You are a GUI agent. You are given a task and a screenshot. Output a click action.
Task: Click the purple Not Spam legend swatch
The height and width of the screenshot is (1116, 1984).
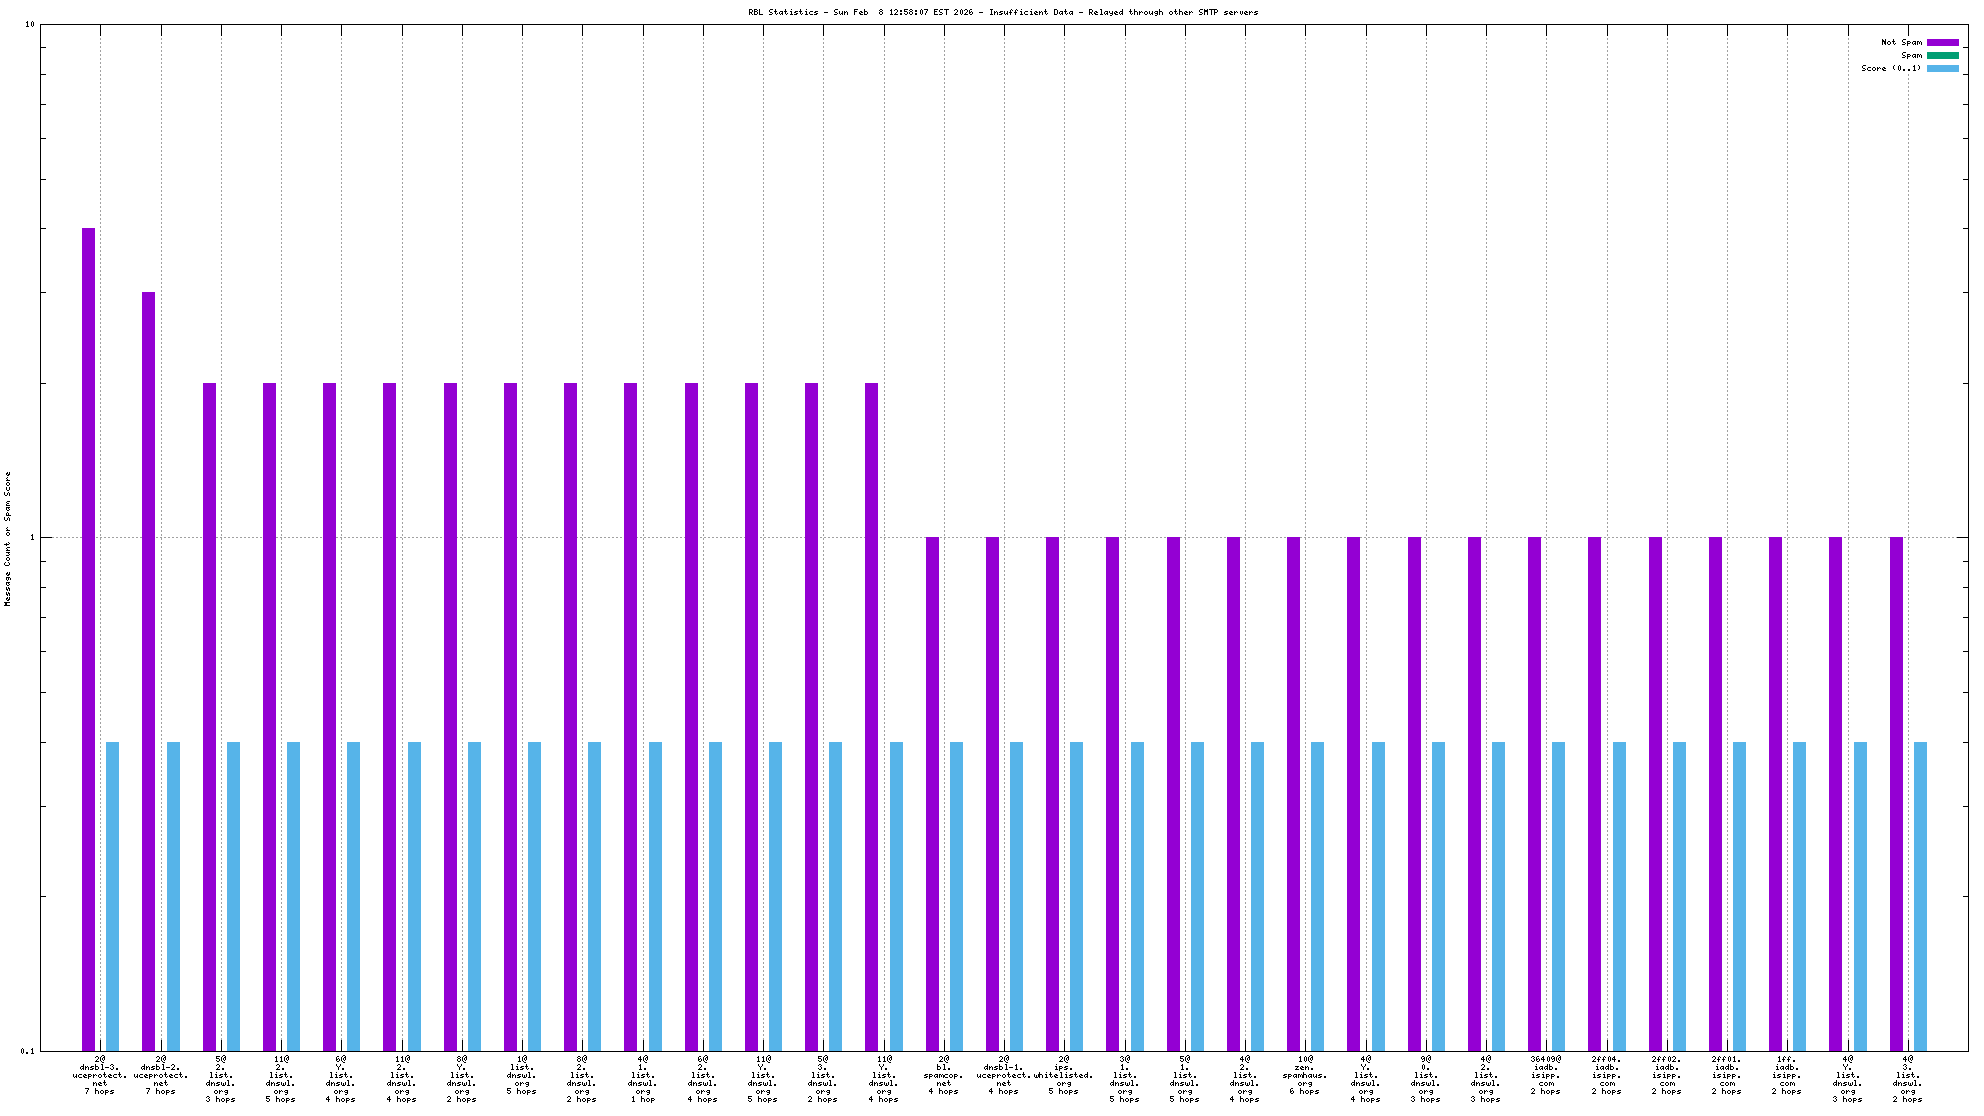coord(1942,42)
